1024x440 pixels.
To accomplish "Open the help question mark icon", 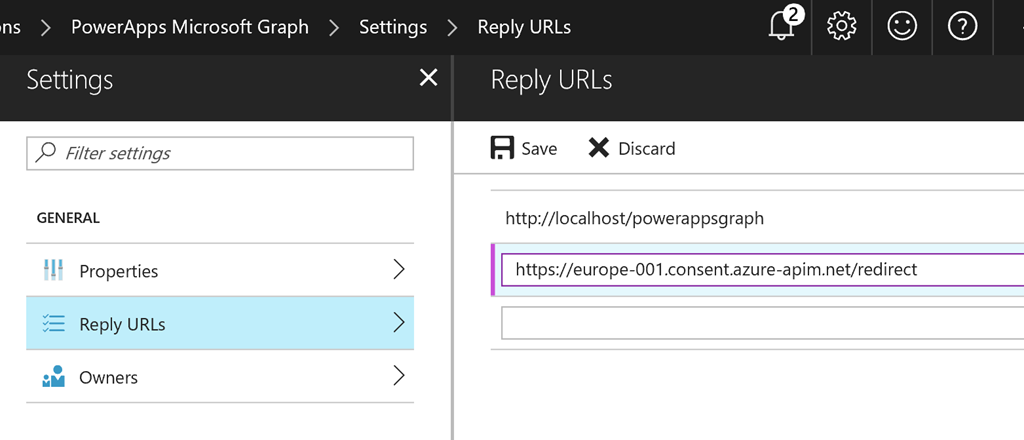I will [962, 26].
